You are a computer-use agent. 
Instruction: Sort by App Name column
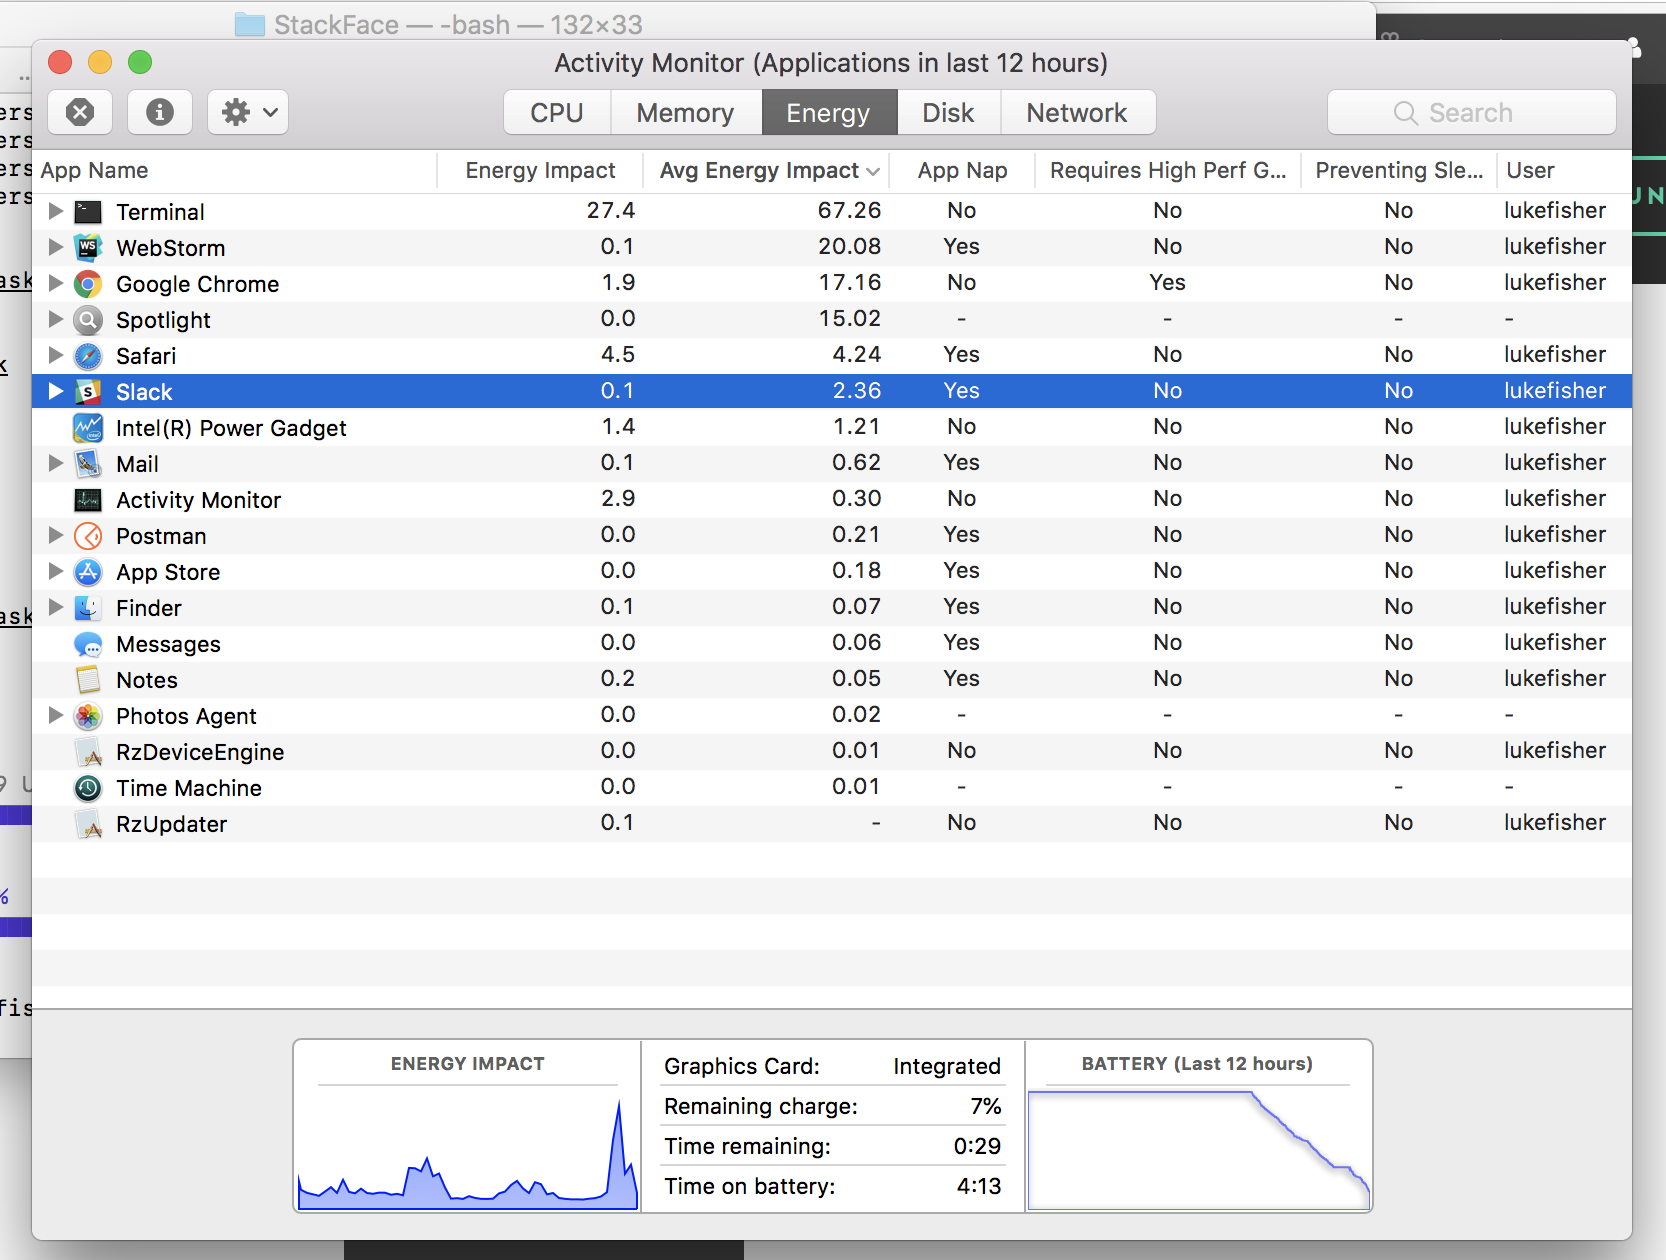click(234, 171)
